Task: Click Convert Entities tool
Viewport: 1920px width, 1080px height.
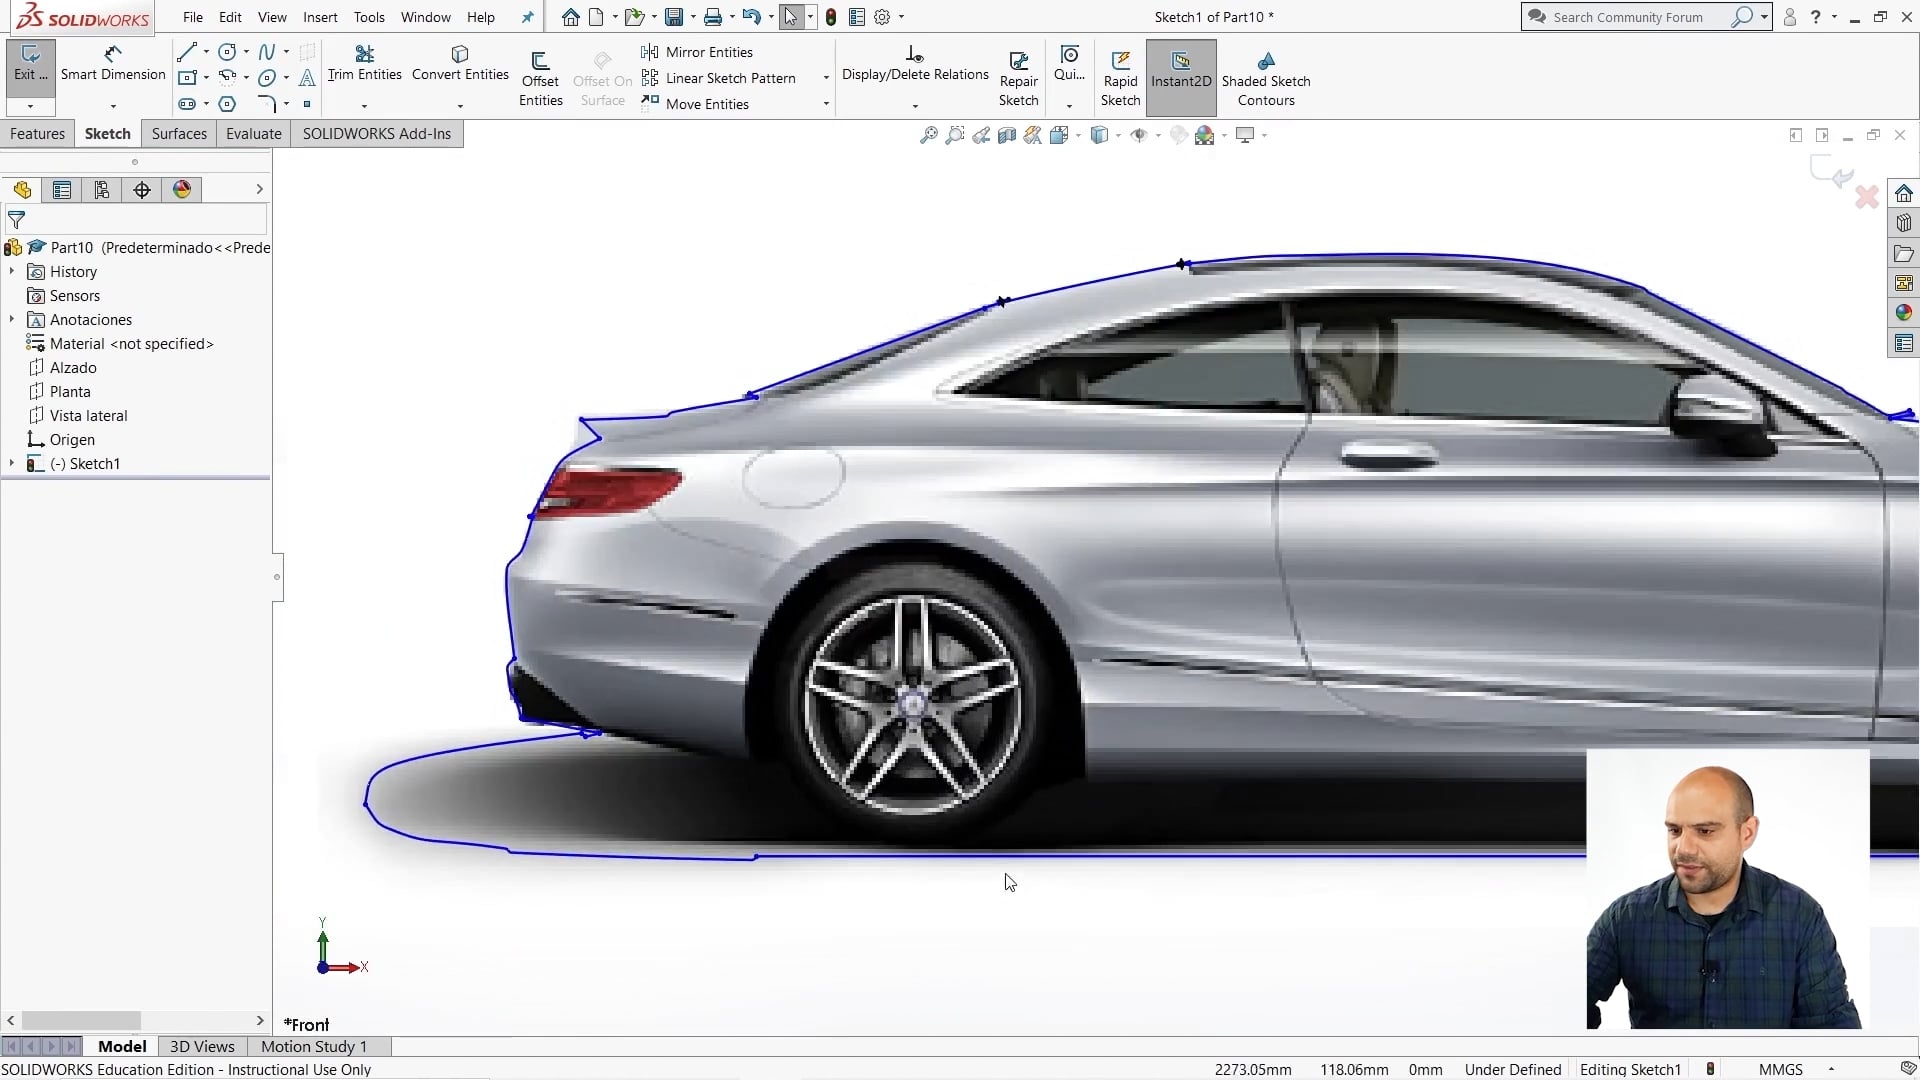Action: pos(460,63)
